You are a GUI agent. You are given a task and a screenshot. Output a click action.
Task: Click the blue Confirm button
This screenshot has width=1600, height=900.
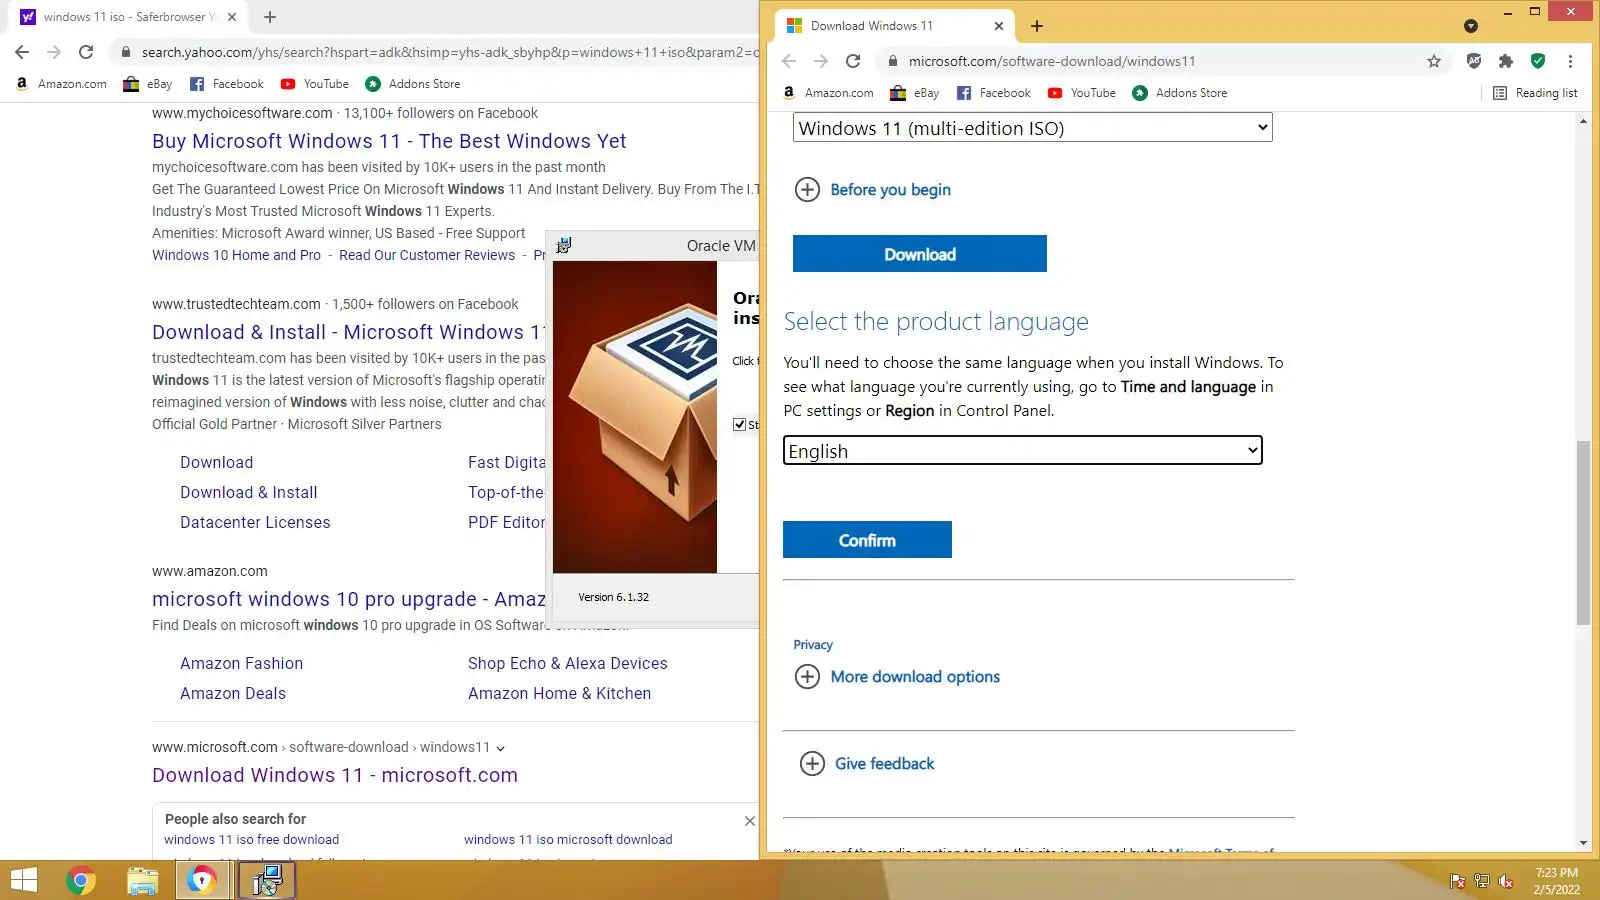click(867, 540)
